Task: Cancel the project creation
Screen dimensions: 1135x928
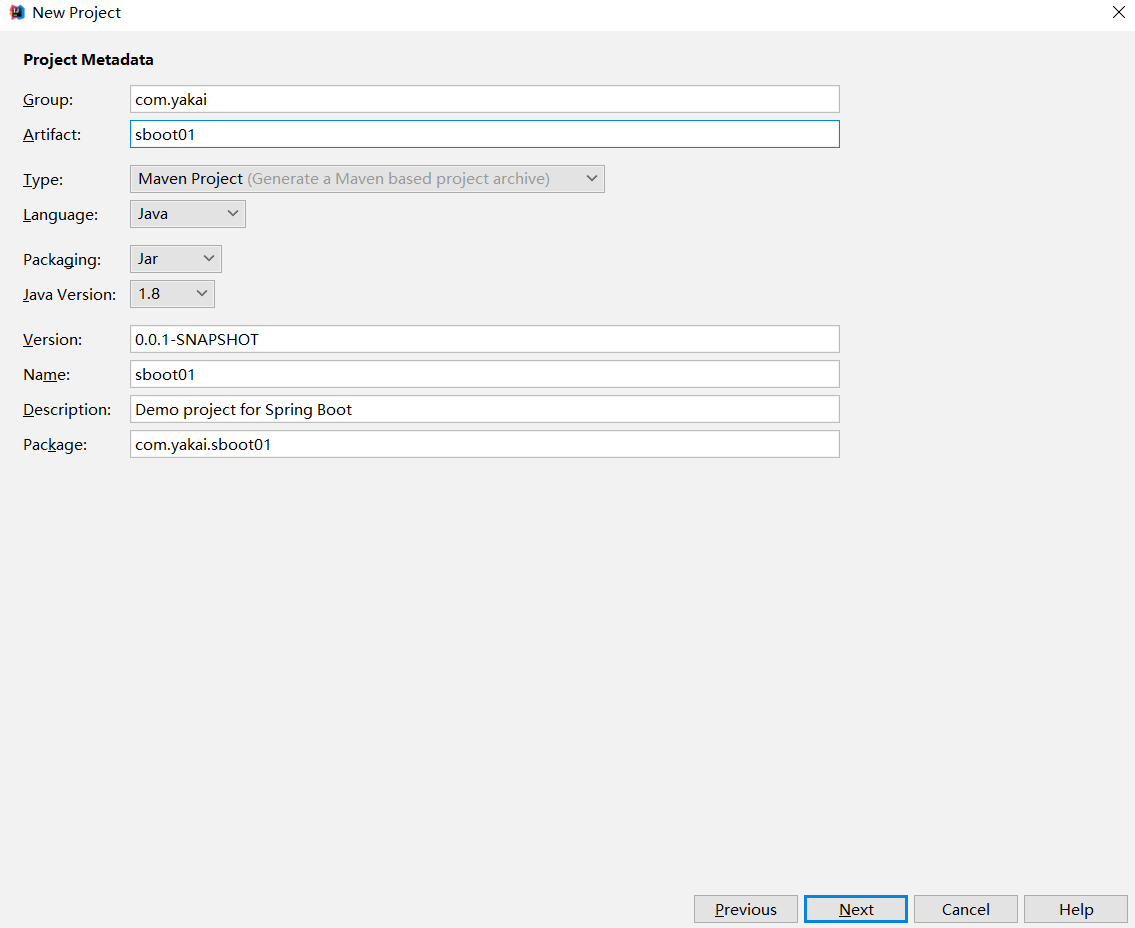Action: click(966, 909)
